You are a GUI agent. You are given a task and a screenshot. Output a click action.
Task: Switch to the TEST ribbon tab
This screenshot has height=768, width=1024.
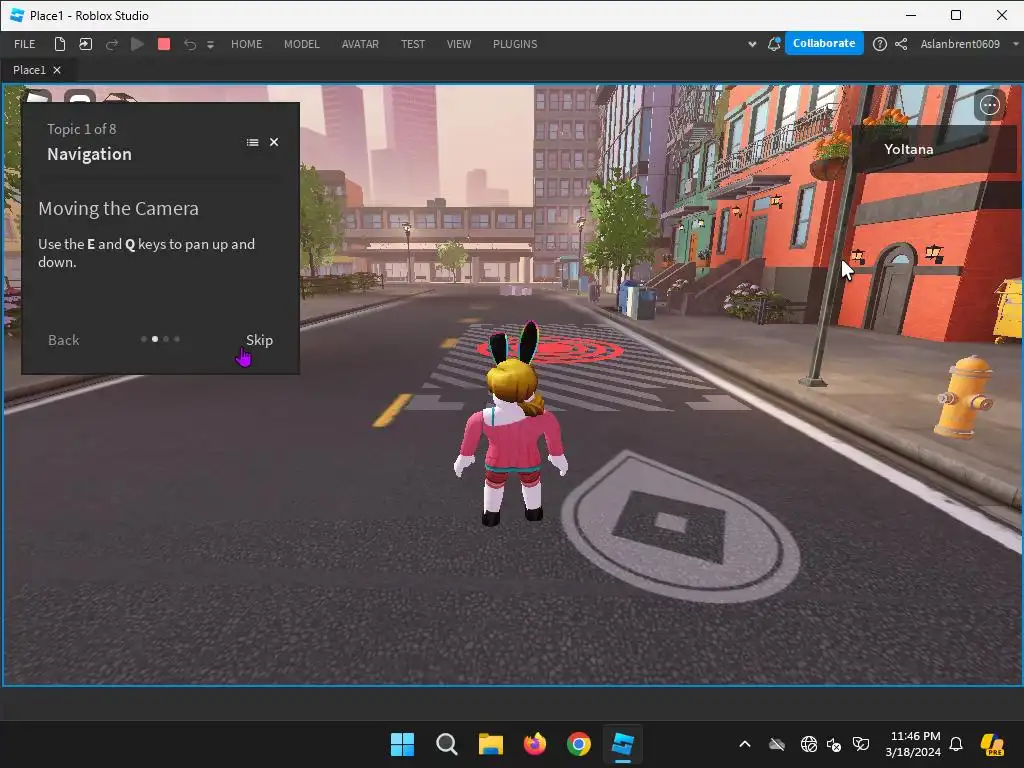click(x=413, y=44)
